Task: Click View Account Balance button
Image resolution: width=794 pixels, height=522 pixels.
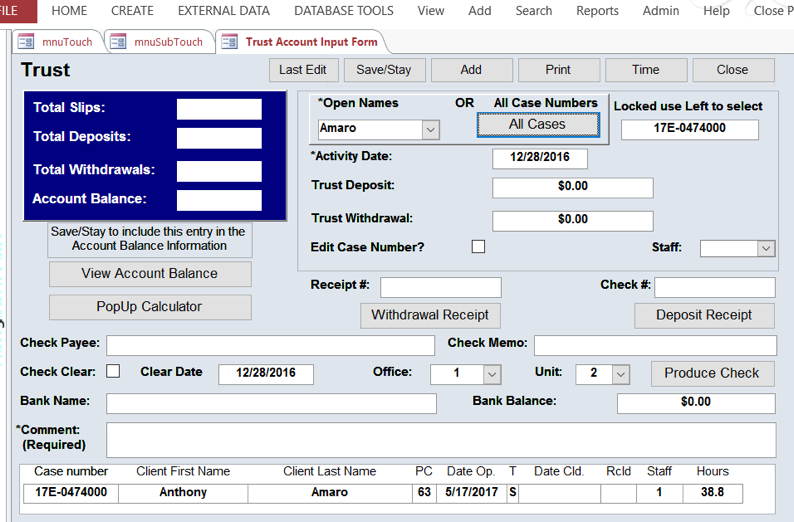Action: [149, 274]
